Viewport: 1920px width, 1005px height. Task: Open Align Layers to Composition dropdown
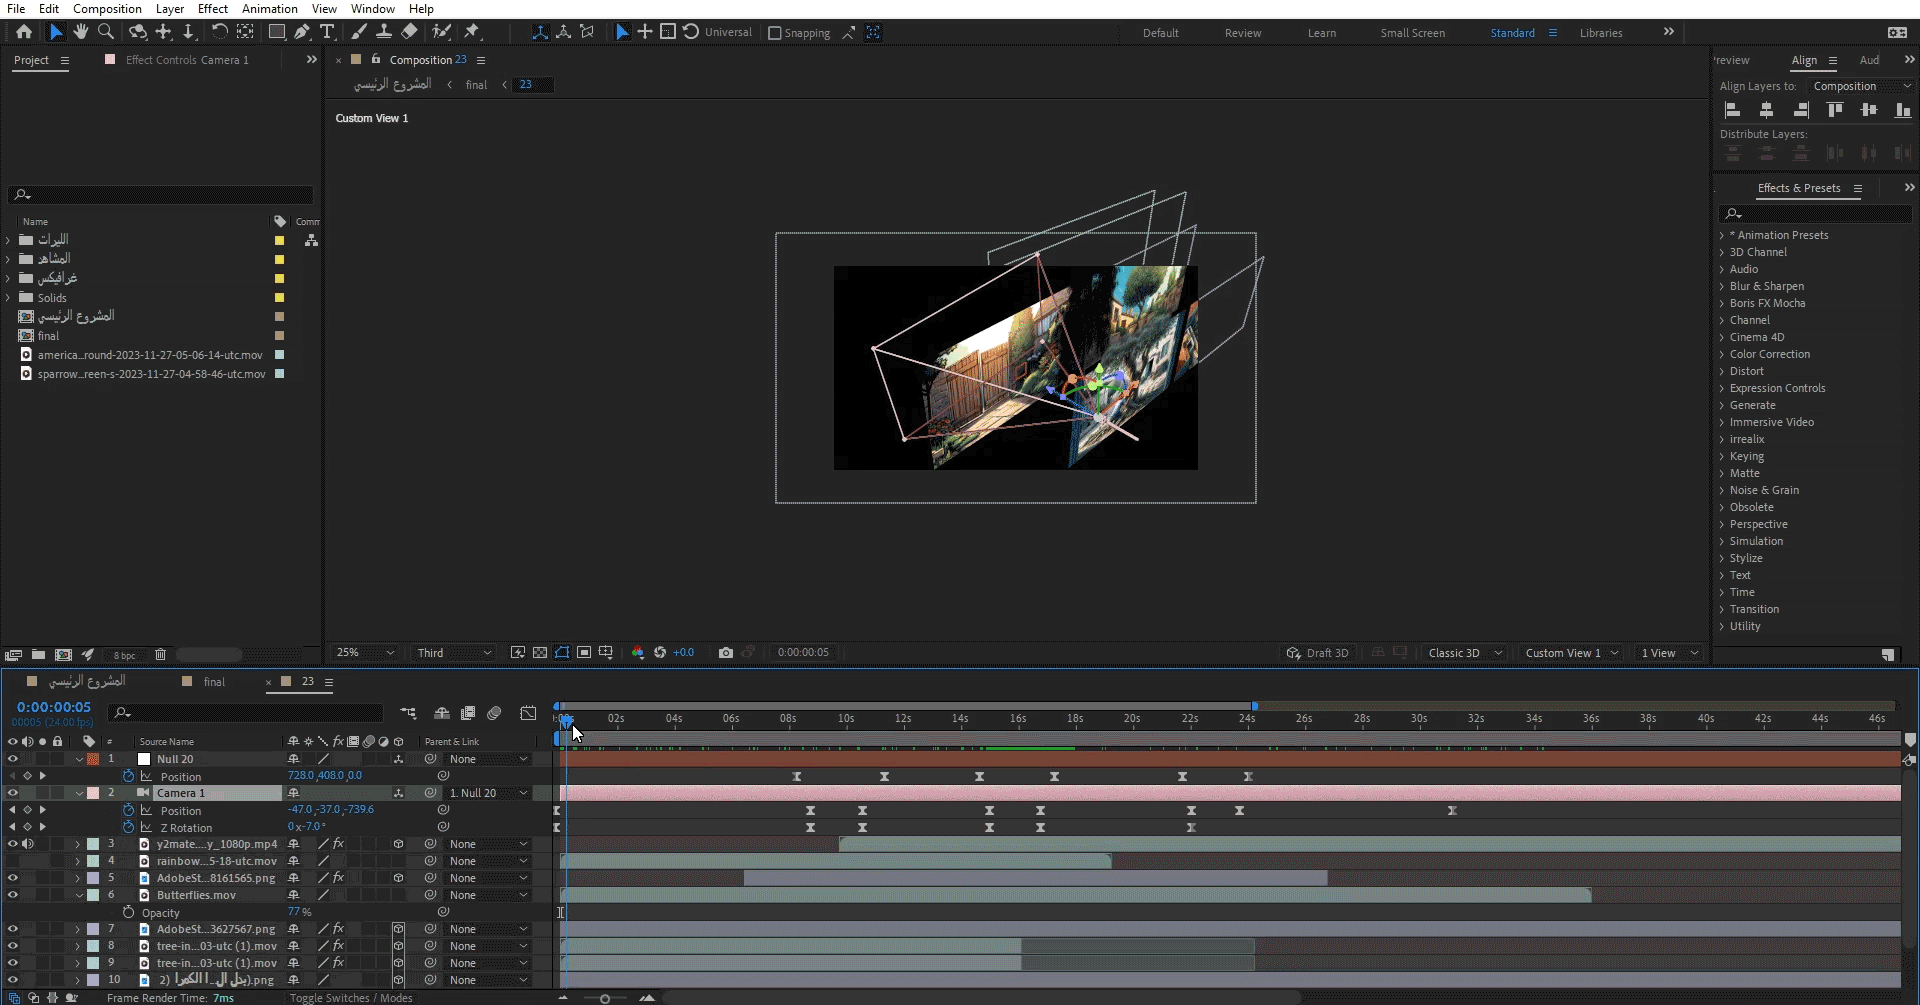[1861, 86]
